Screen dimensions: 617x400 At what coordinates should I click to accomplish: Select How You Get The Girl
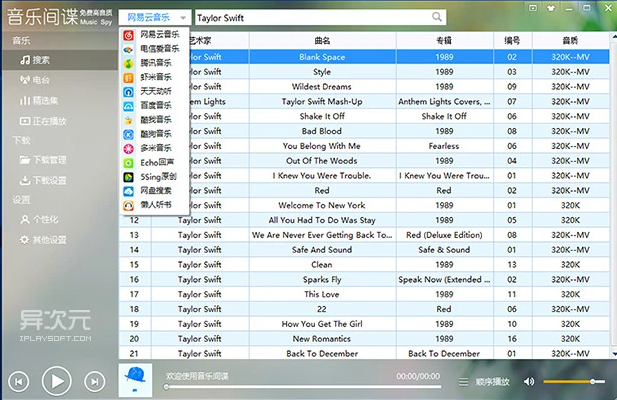[322, 324]
